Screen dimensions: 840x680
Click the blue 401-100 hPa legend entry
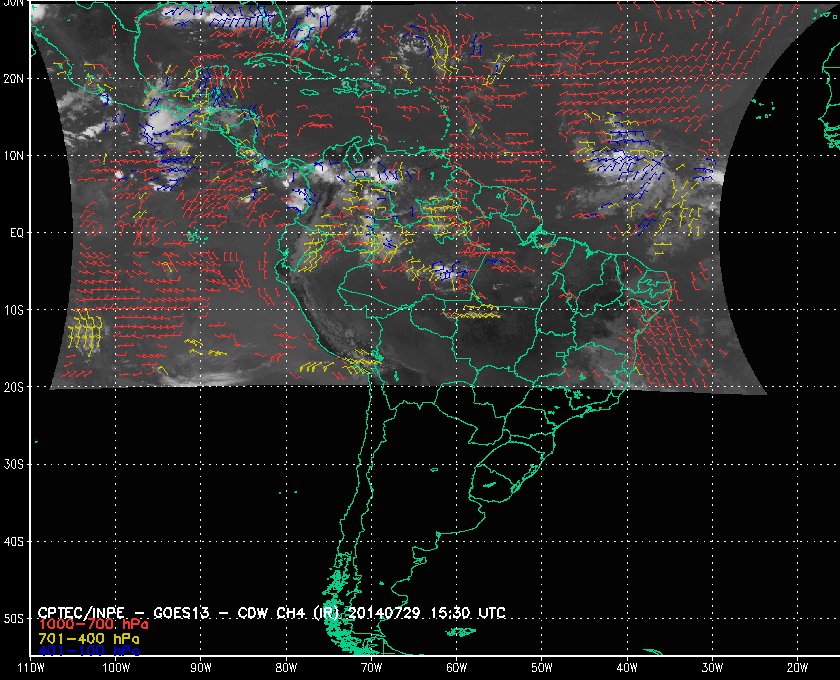pos(88,651)
